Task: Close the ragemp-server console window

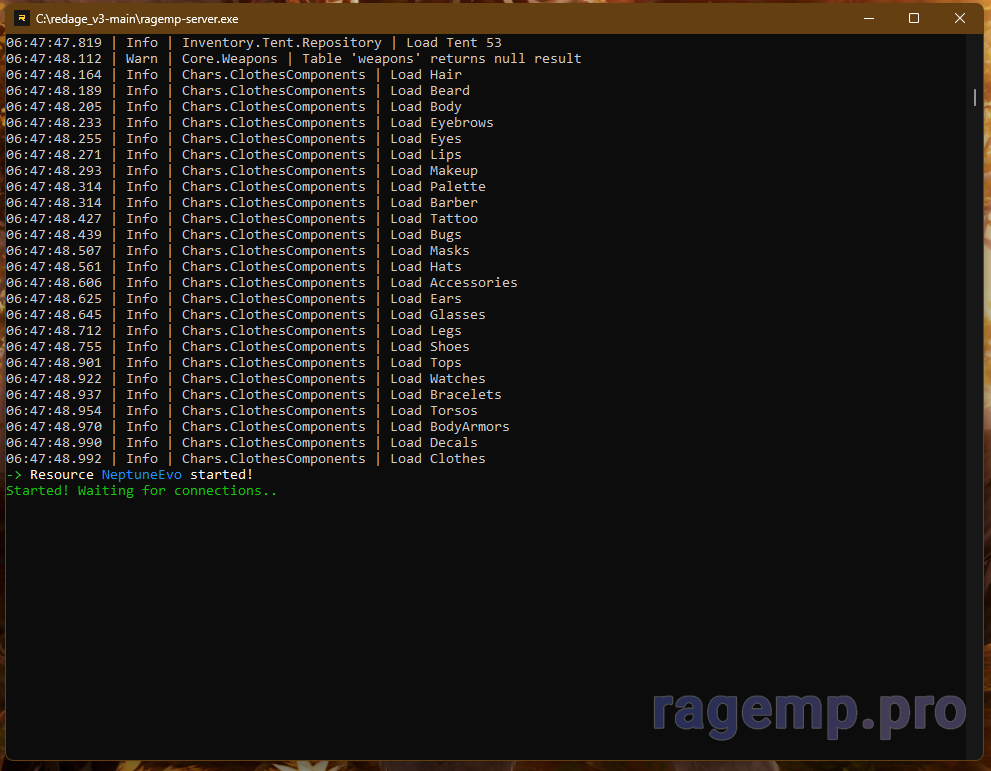Action: pyautogui.click(x=960, y=18)
